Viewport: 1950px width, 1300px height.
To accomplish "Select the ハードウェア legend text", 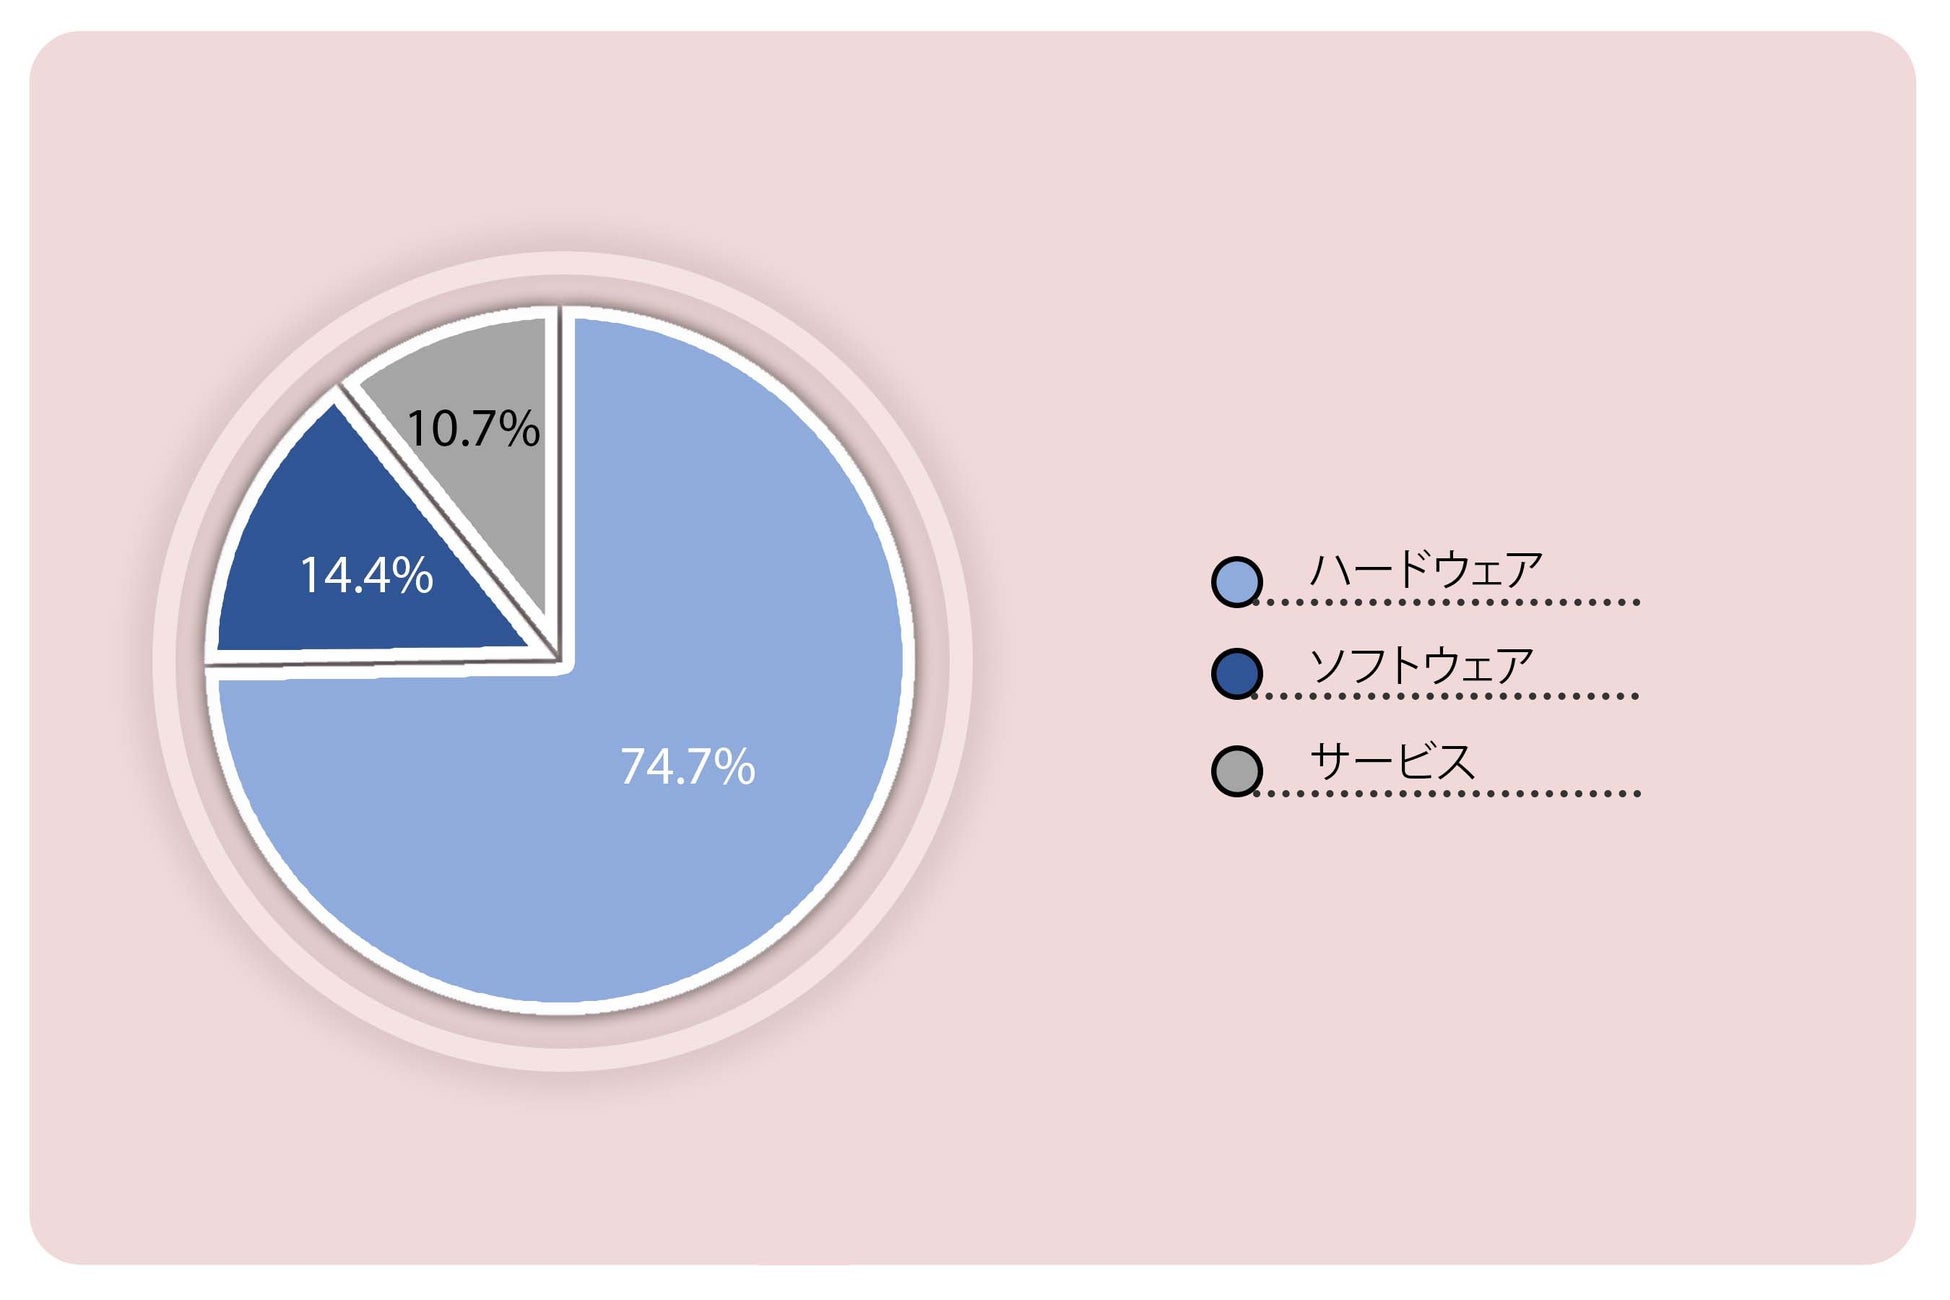I will pos(1426,570).
